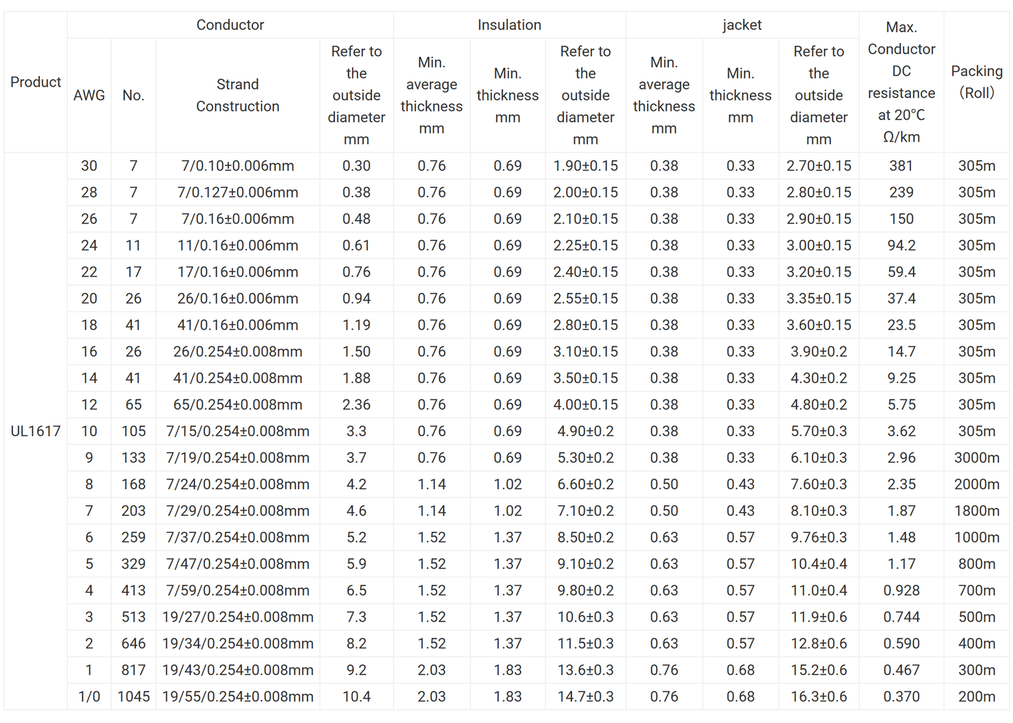1013x723 pixels.
Task: Click the jacket column group header
Action: pyautogui.click(x=742, y=25)
